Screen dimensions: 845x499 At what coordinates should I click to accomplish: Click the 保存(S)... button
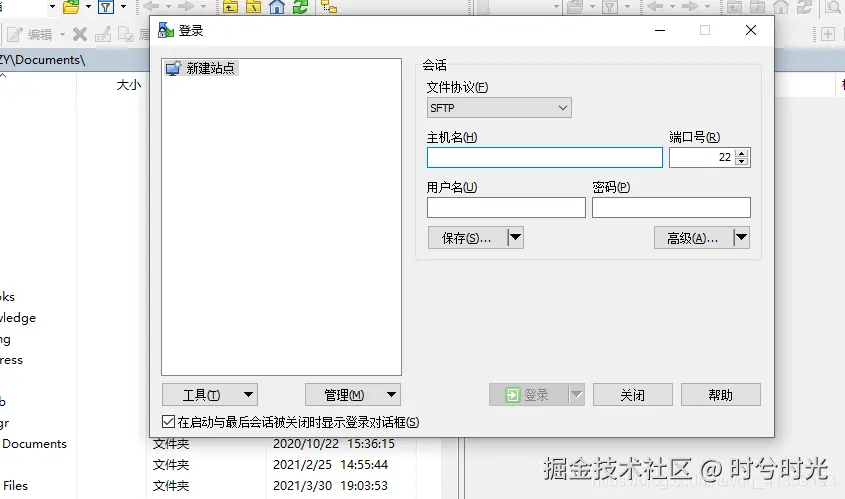(x=467, y=237)
